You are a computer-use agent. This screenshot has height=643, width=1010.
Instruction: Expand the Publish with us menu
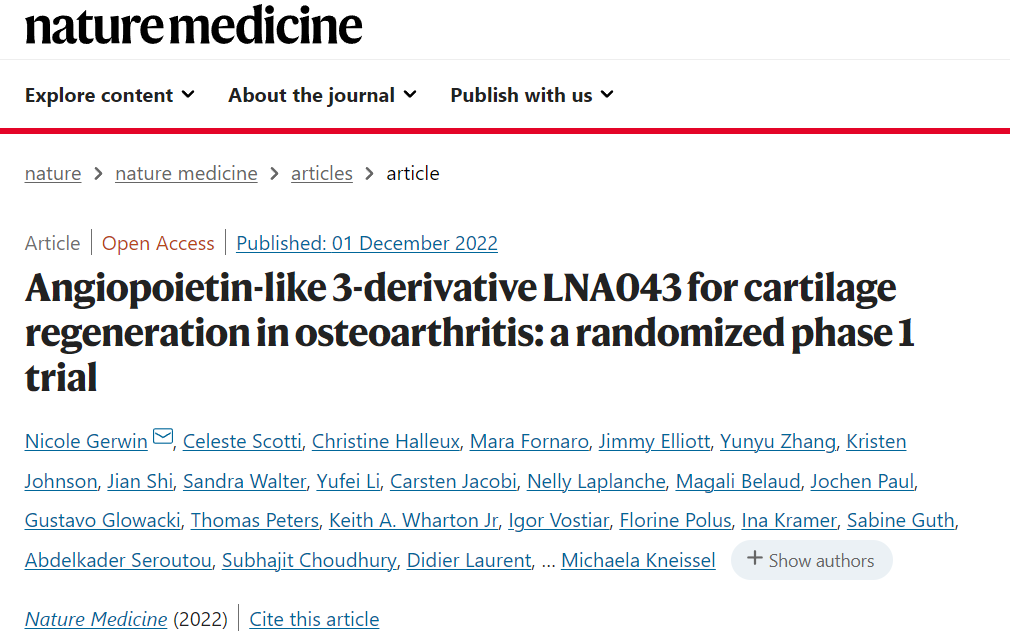pos(532,95)
